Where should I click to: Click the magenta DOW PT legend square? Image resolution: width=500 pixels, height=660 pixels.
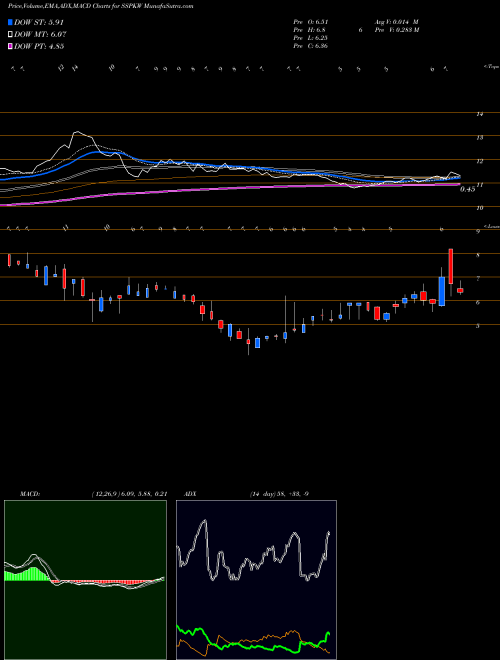[10, 46]
